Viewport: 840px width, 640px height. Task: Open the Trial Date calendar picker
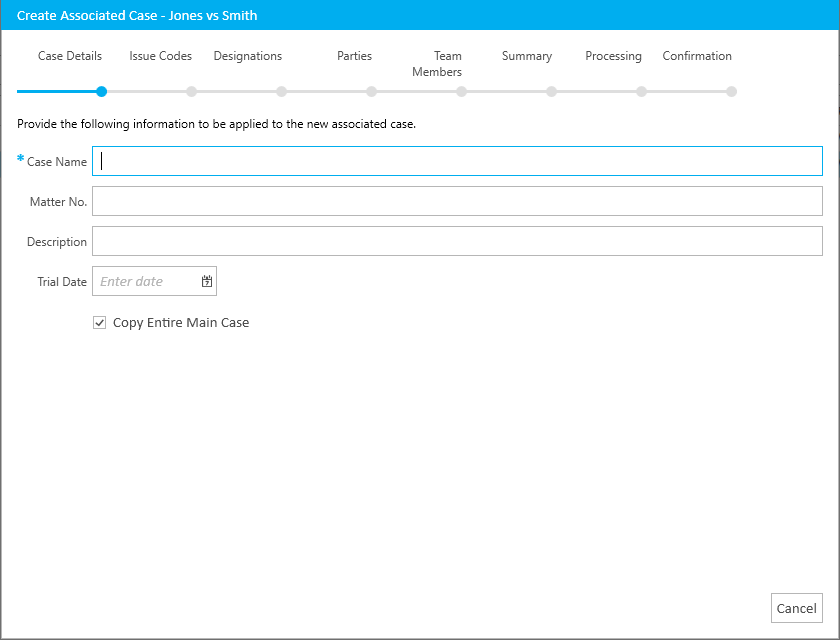(207, 281)
